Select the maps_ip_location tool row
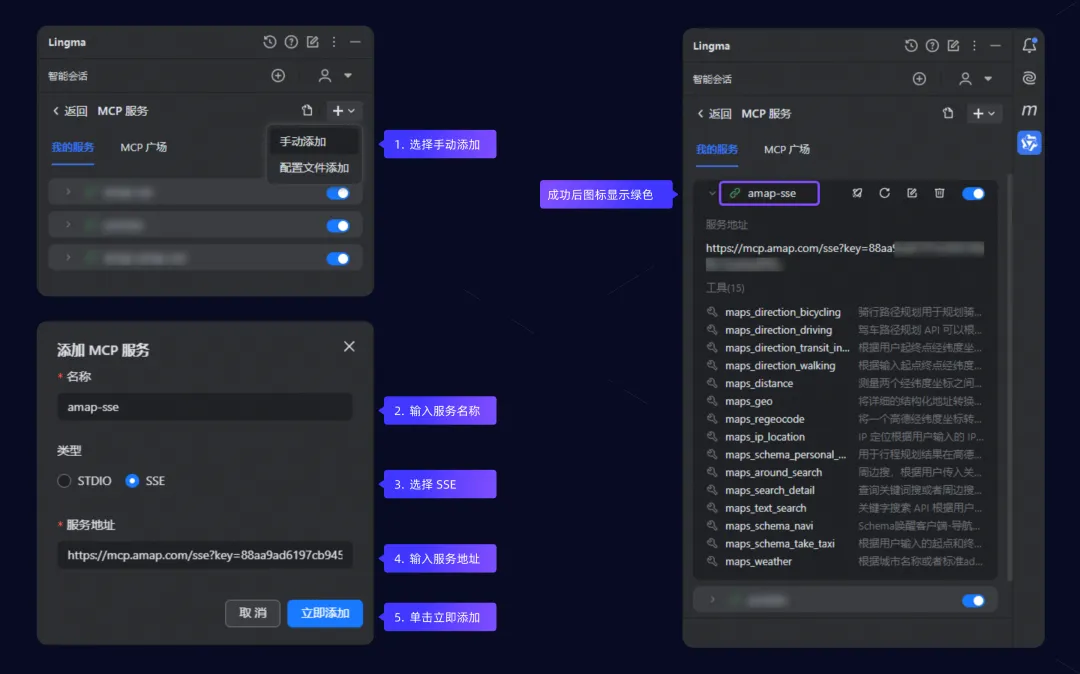The height and width of the screenshot is (674, 1080). 844,436
